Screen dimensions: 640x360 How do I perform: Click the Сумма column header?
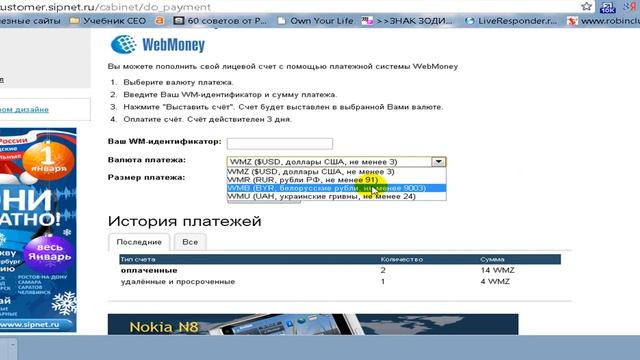492,259
